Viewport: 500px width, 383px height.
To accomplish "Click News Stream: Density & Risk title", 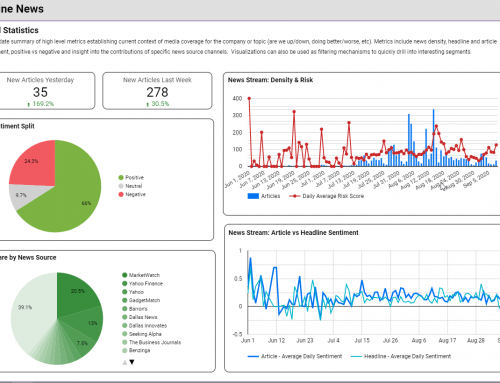I will click(270, 80).
